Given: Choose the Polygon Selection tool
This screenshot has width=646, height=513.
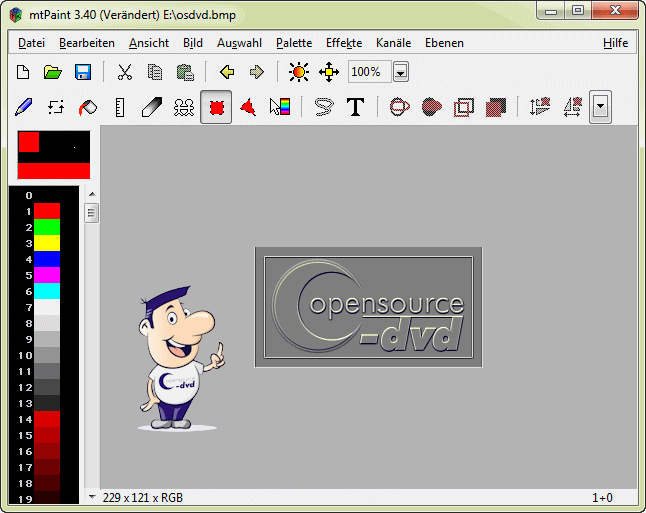Looking at the screenshot, I should [x=247, y=107].
